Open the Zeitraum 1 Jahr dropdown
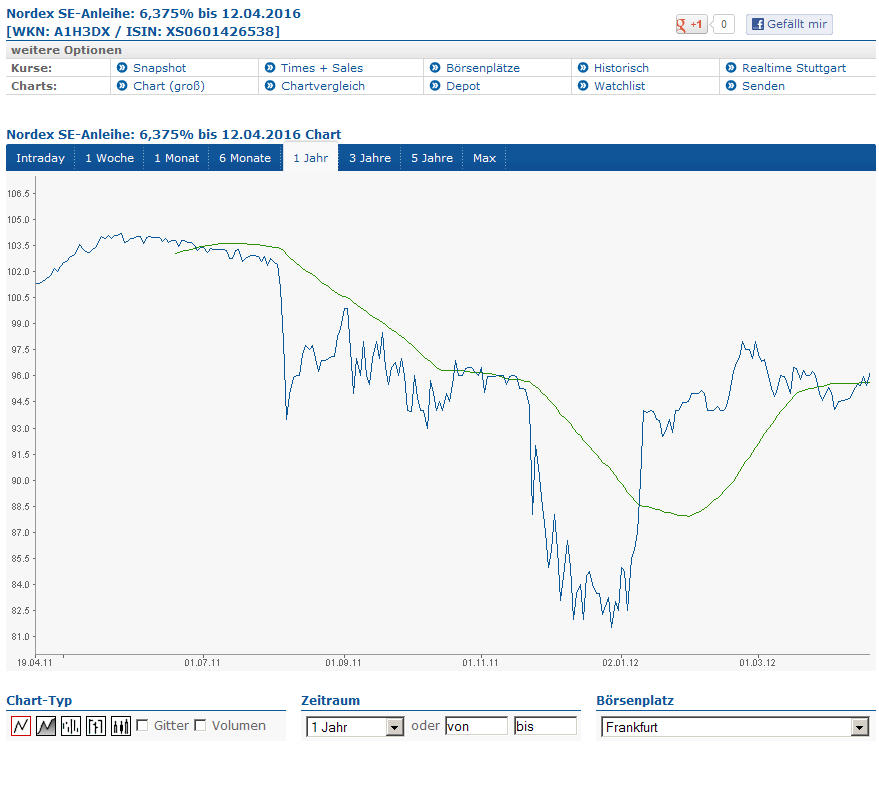879x801 pixels. pos(355,727)
